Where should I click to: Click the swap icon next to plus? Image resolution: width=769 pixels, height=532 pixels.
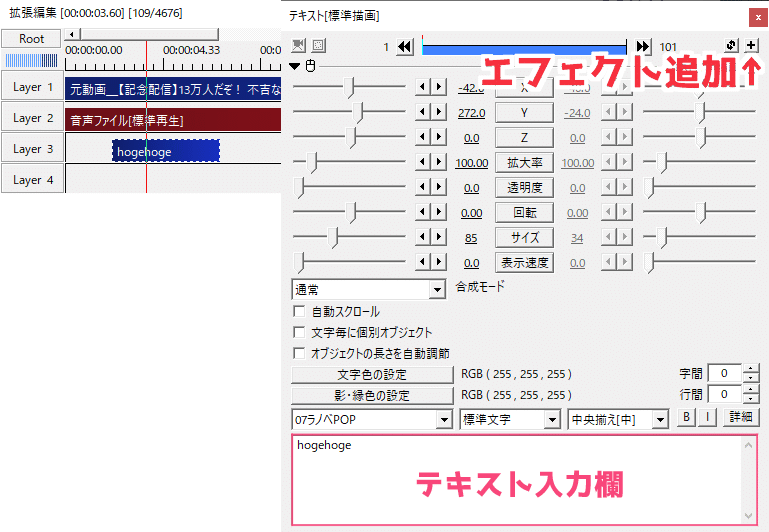click(731, 45)
